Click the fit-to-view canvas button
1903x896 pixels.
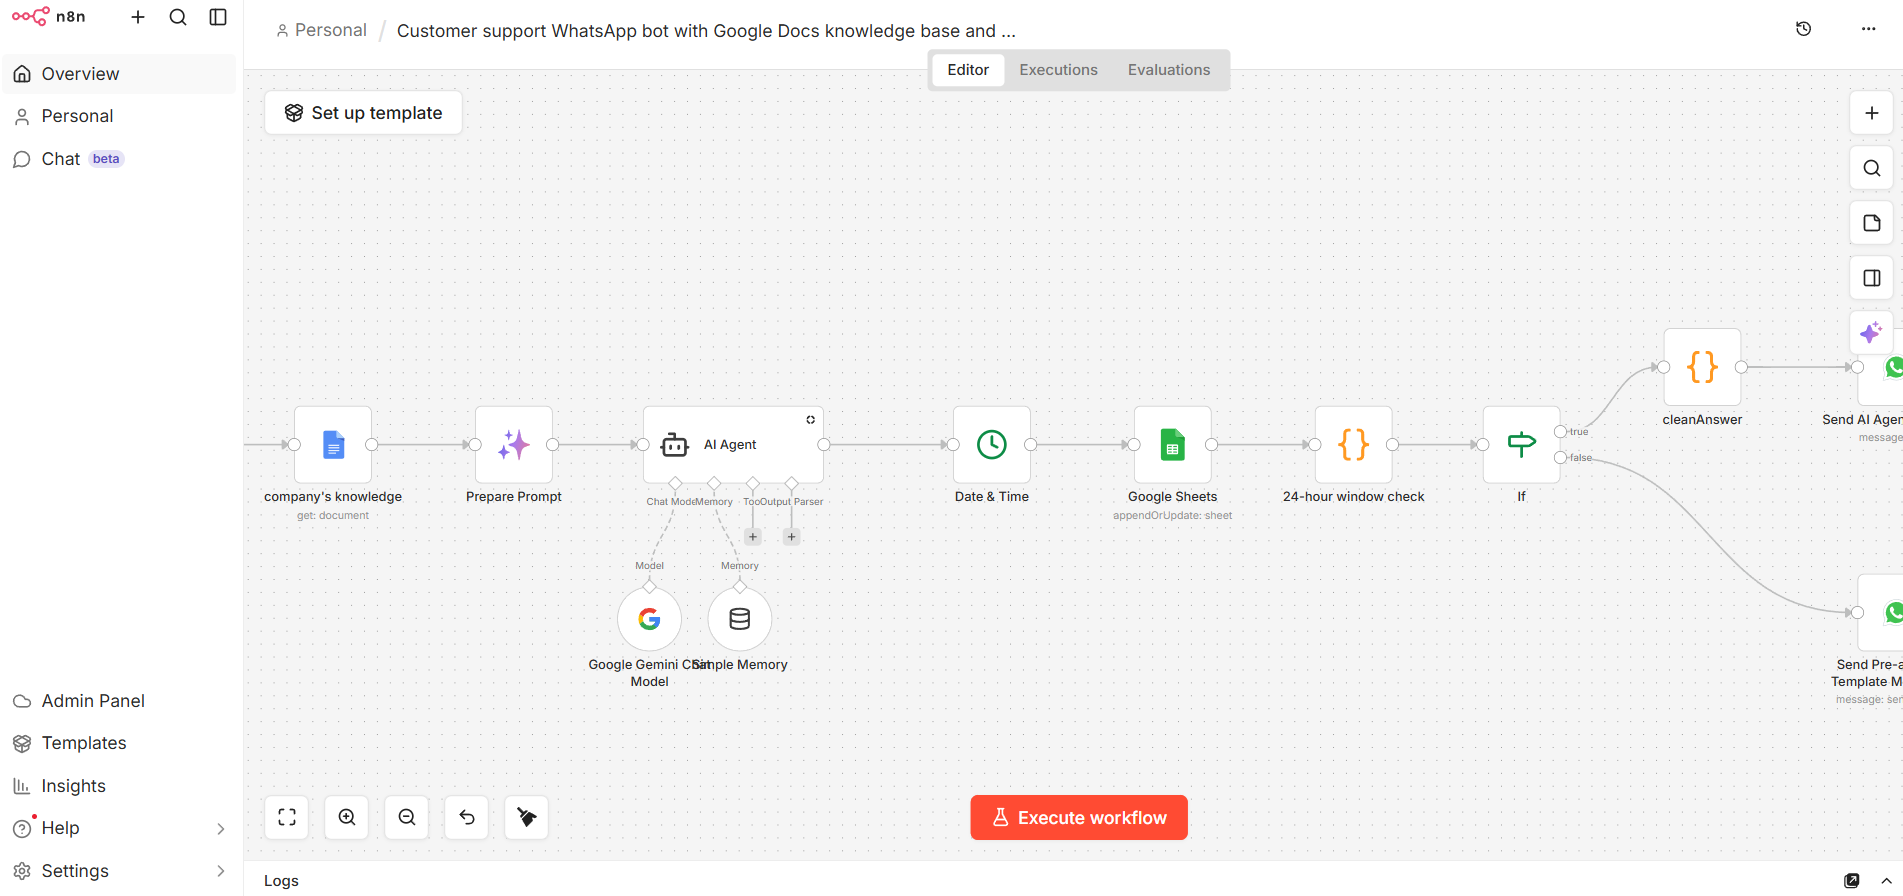(287, 817)
